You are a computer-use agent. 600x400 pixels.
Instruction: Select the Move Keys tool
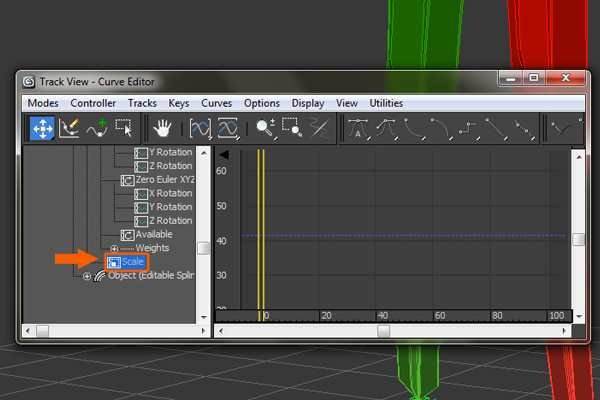click(42, 128)
